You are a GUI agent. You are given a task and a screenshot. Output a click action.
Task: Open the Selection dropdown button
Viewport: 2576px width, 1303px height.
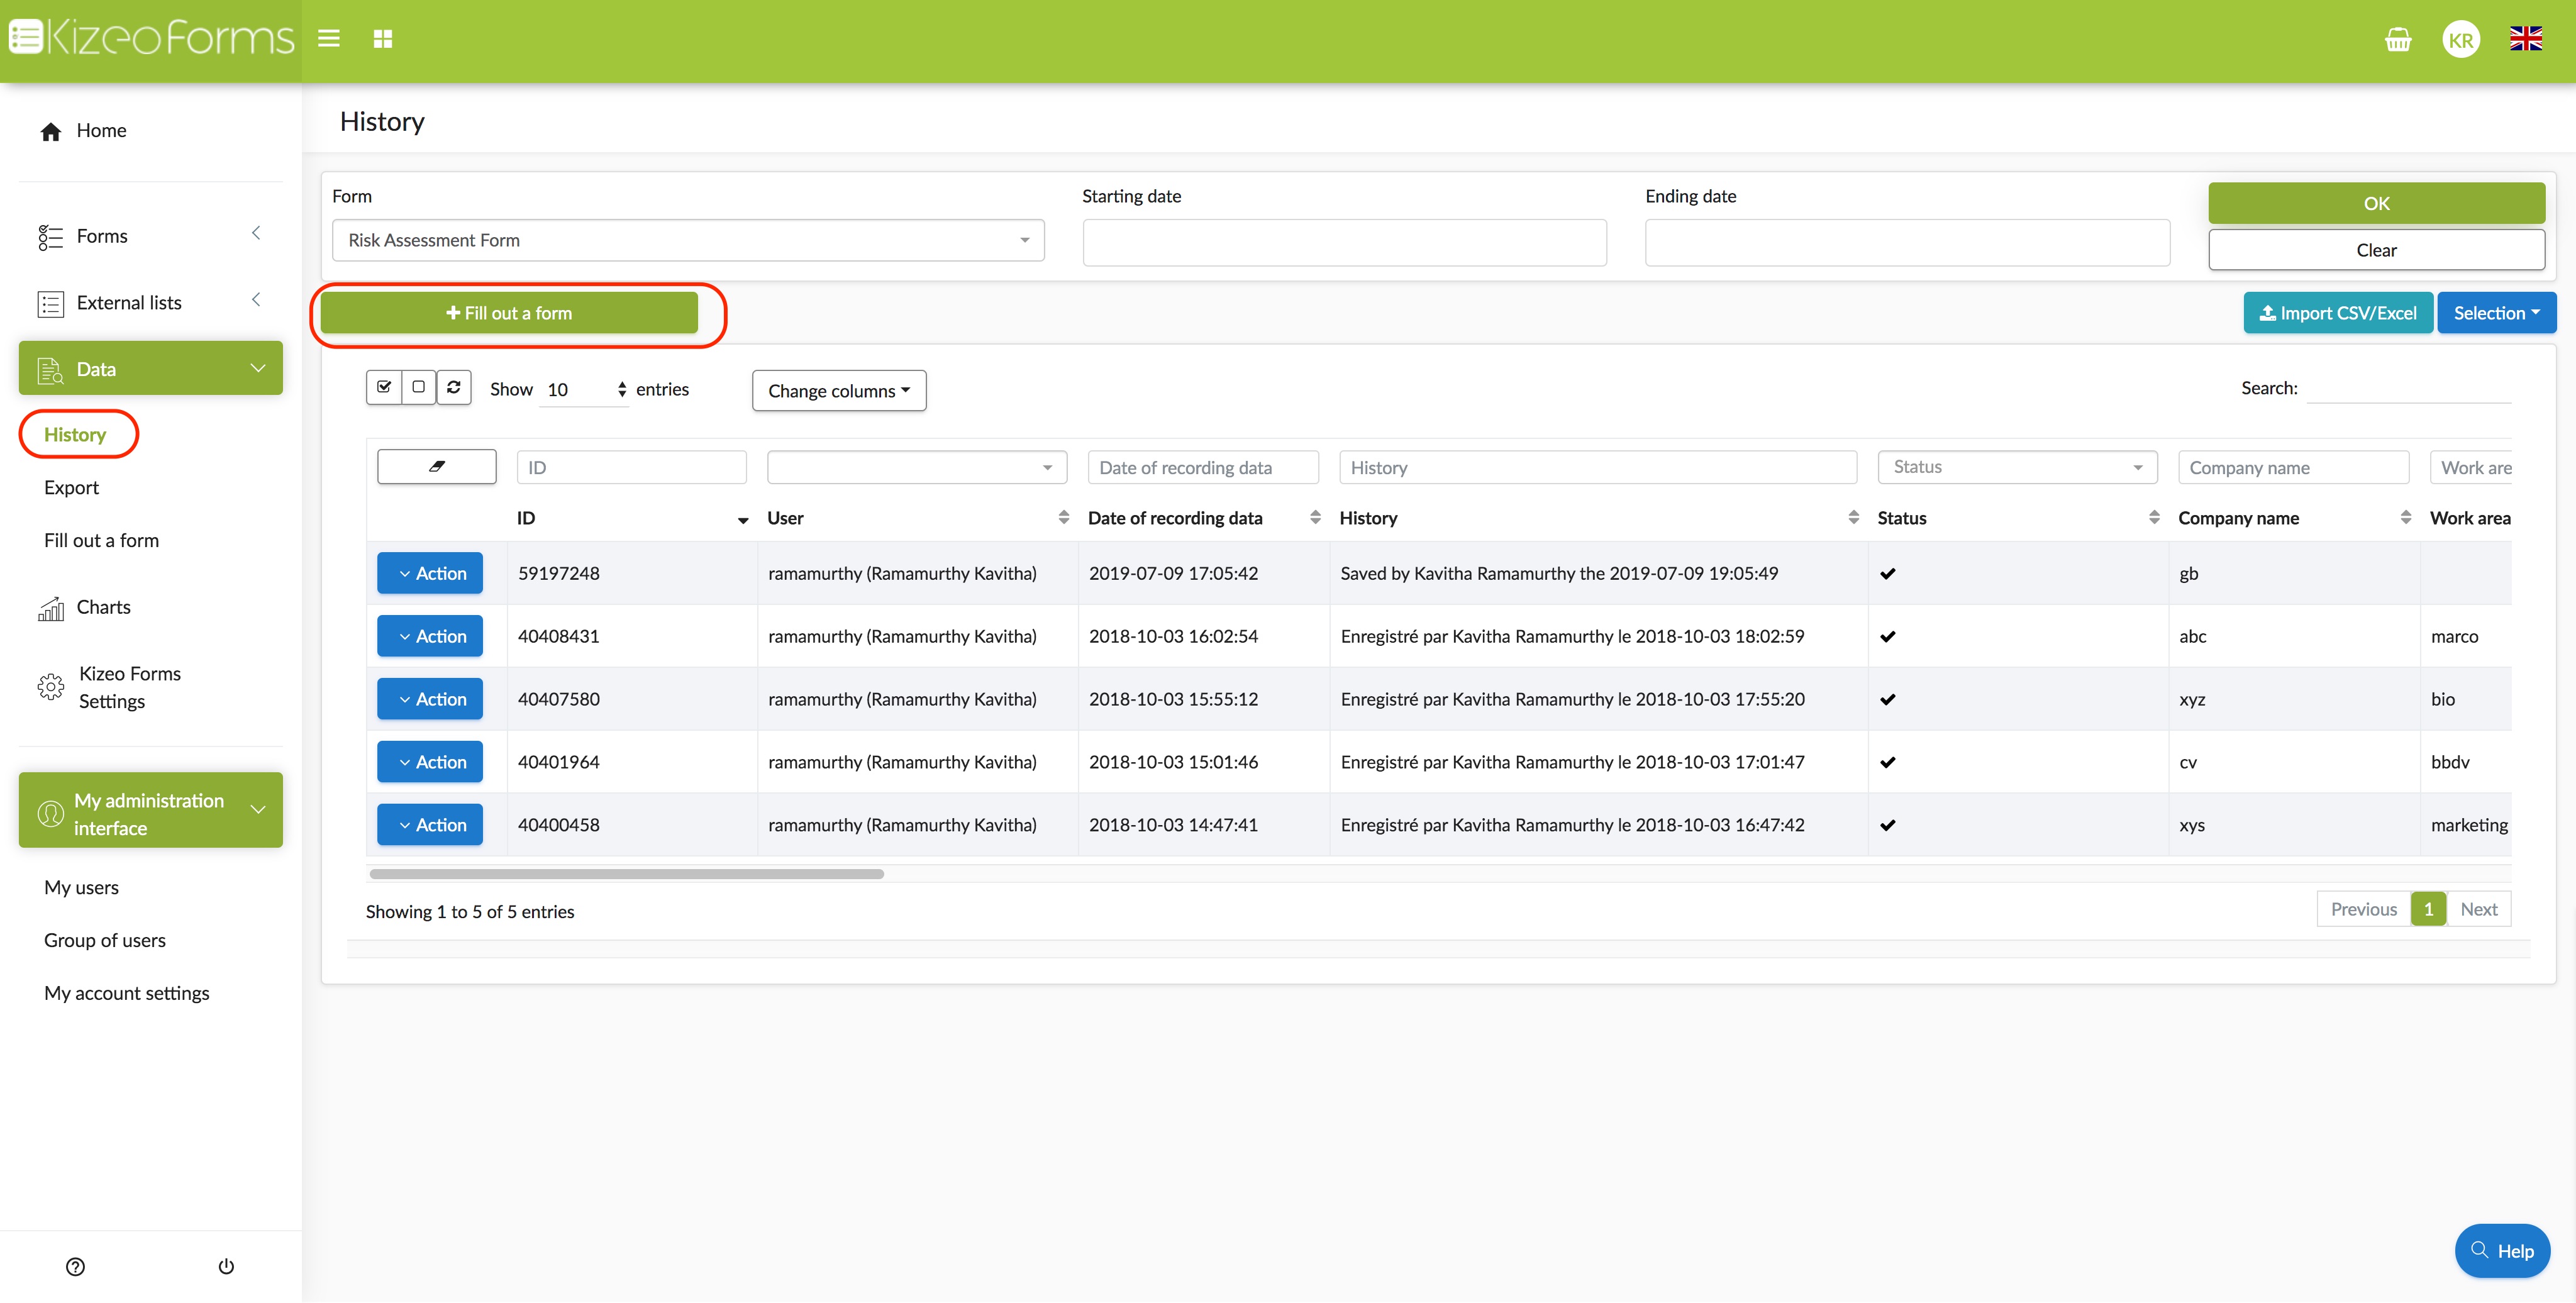coord(2496,314)
